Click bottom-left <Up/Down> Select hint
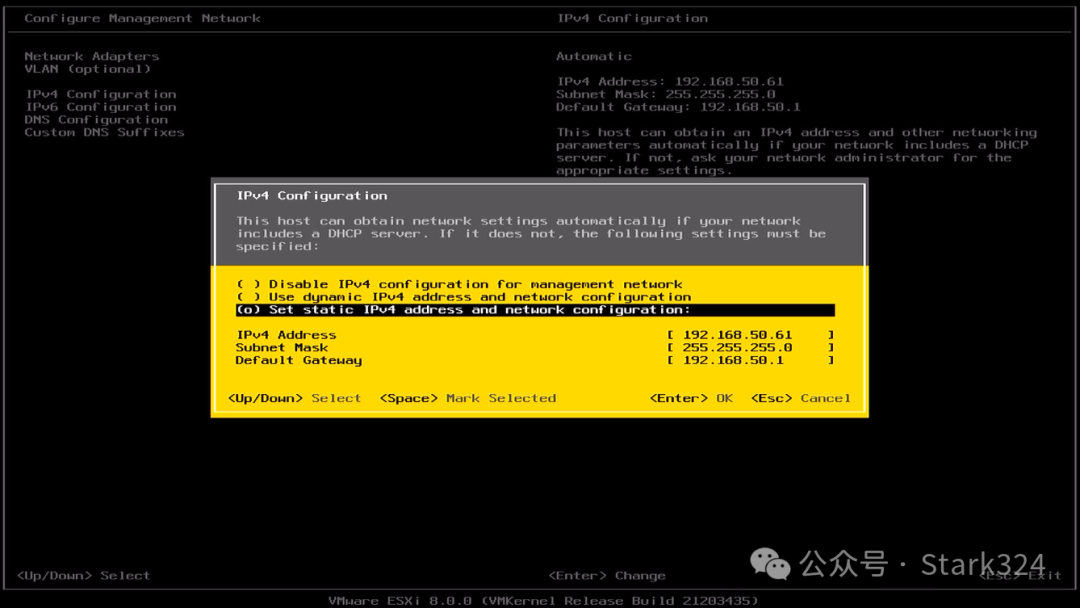 click(x=83, y=576)
